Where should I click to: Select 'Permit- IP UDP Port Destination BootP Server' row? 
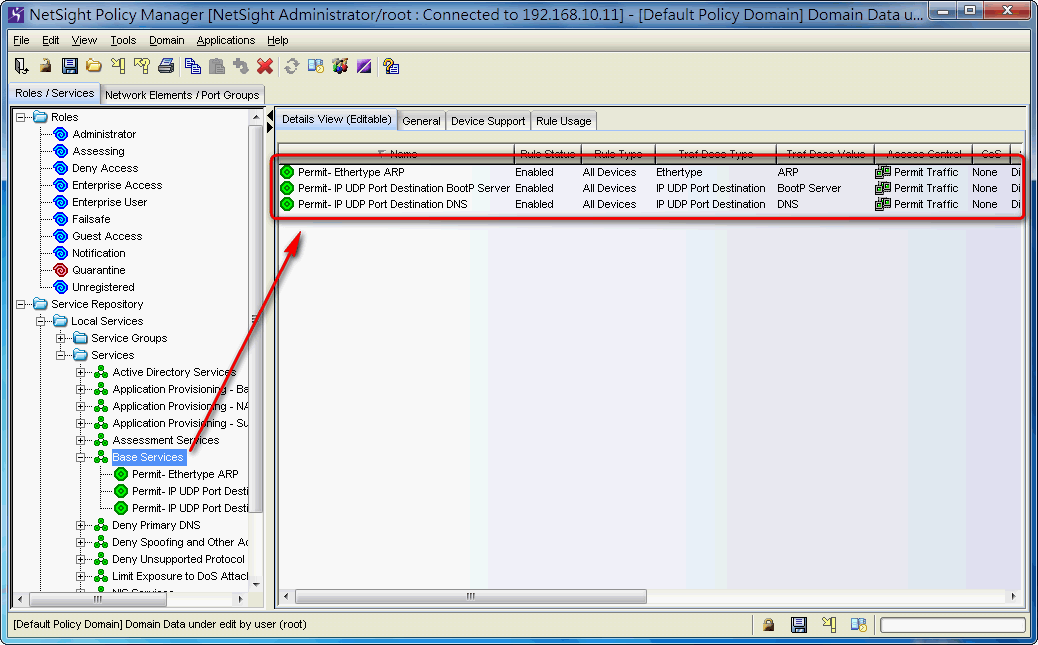[649, 188]
